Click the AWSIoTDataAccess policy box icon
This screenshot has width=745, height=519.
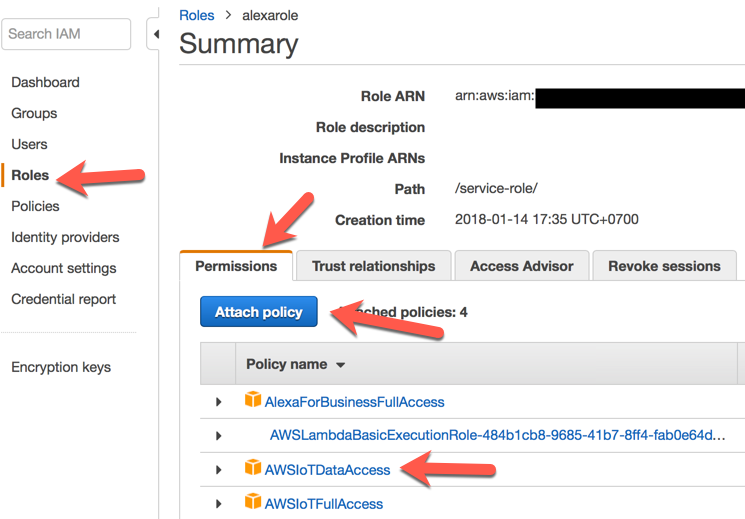pos(253,468)
